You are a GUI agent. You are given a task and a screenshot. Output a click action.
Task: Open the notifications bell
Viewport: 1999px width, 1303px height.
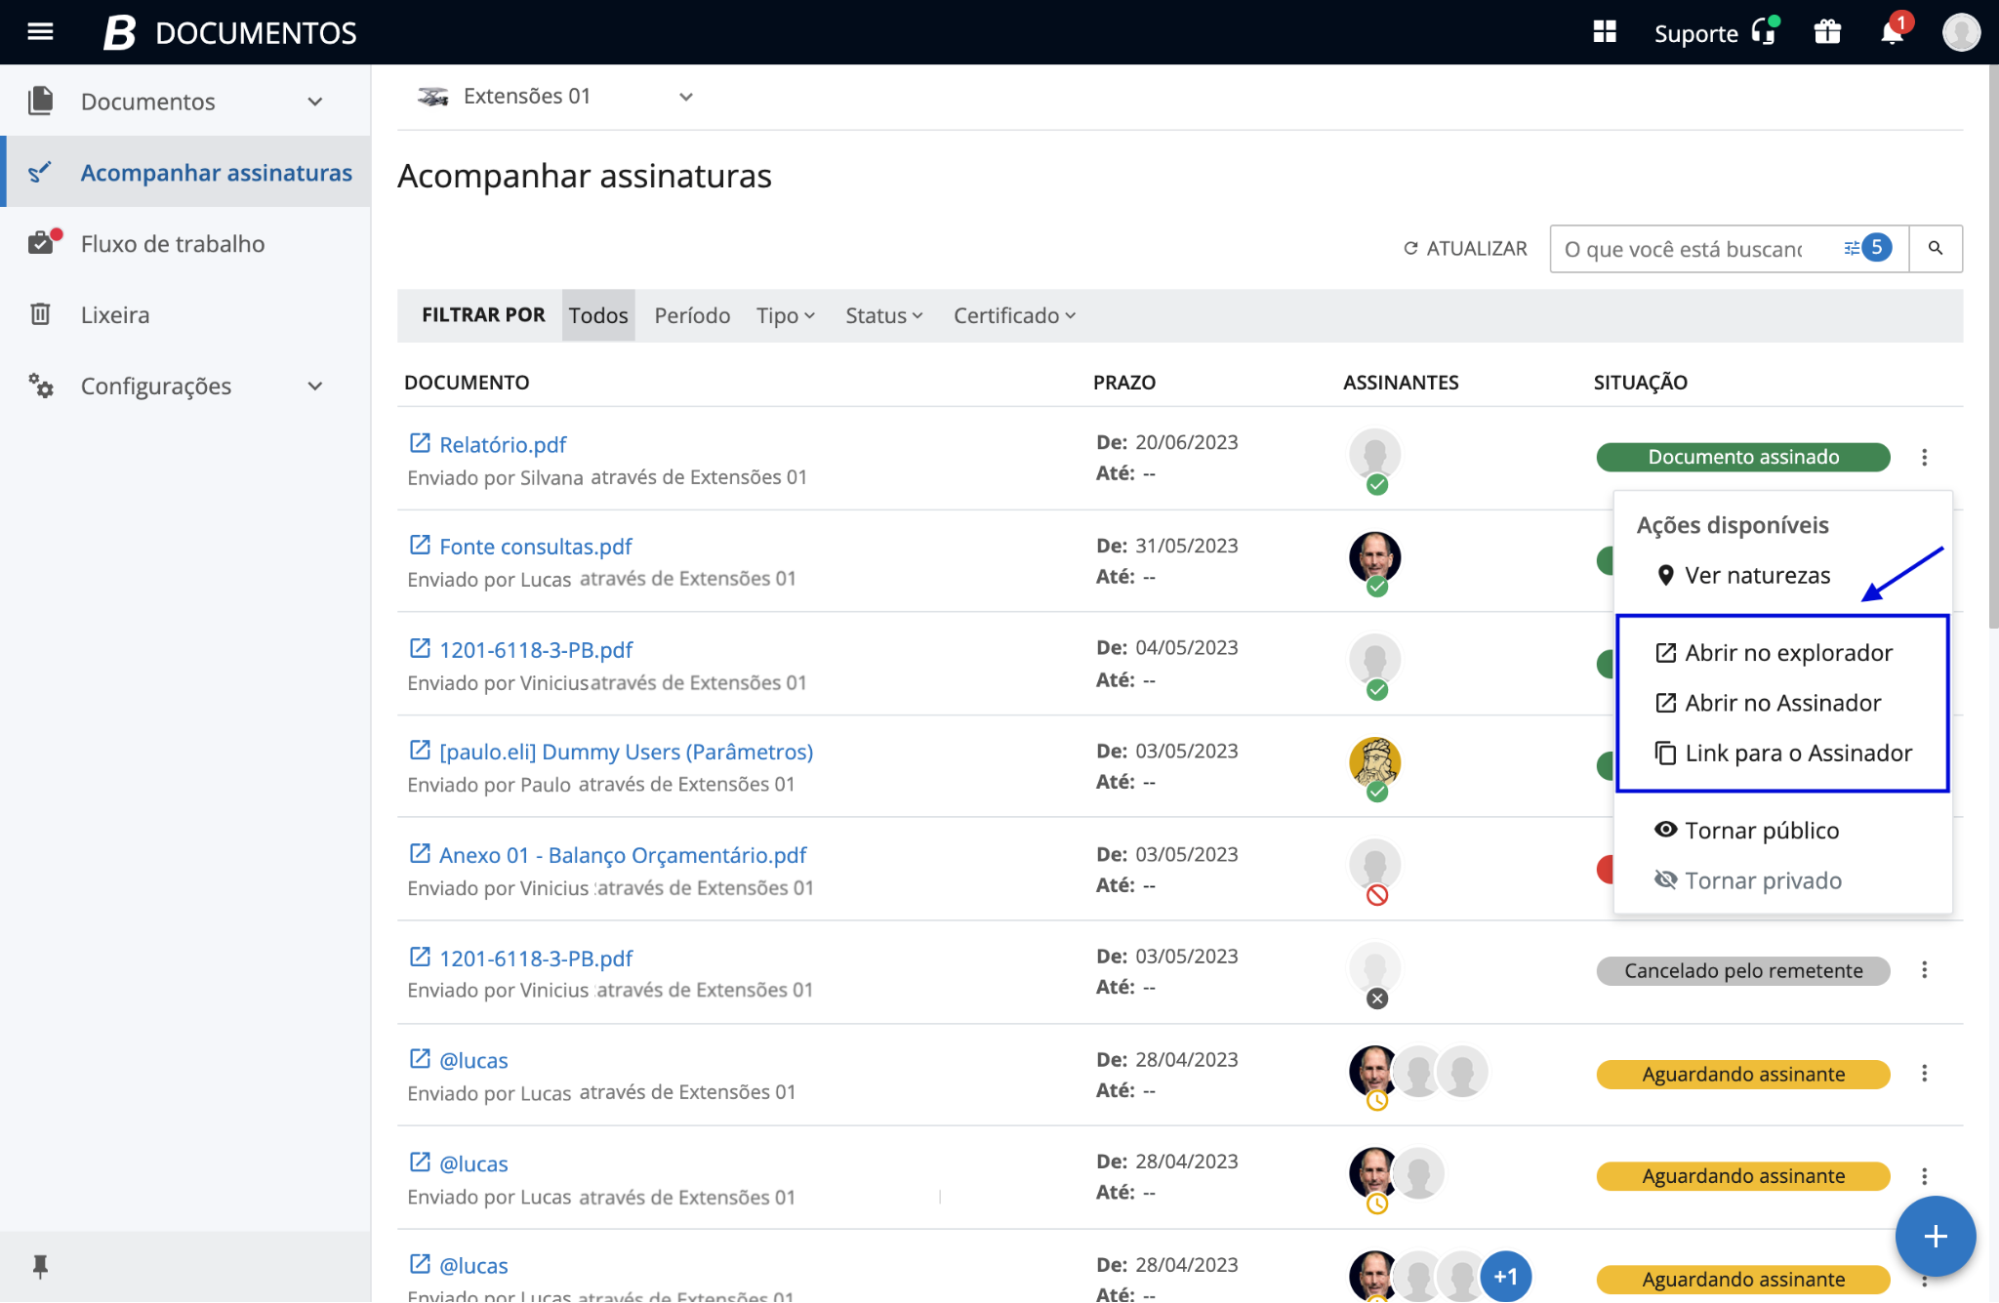1890,32
